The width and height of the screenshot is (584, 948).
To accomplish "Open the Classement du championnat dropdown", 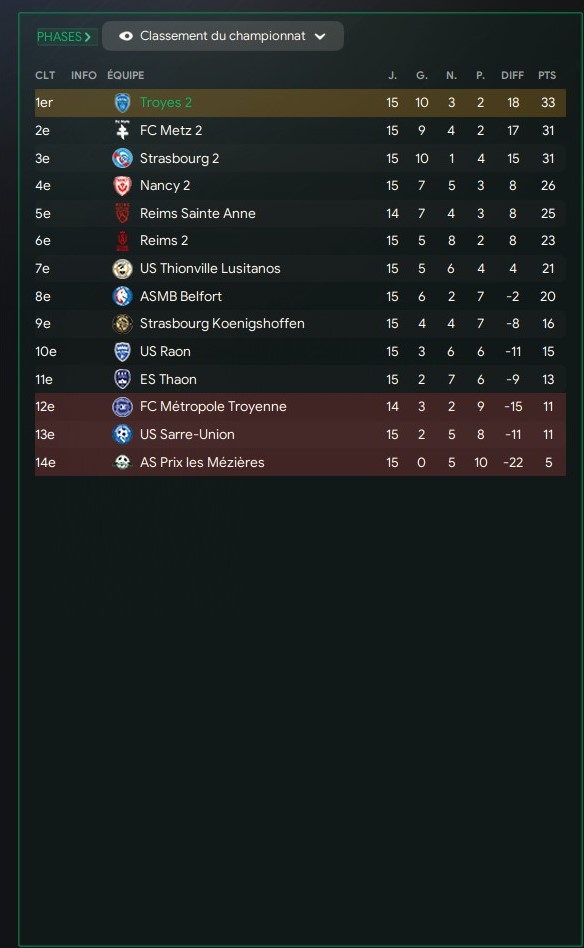I will (x=223, y=36).
